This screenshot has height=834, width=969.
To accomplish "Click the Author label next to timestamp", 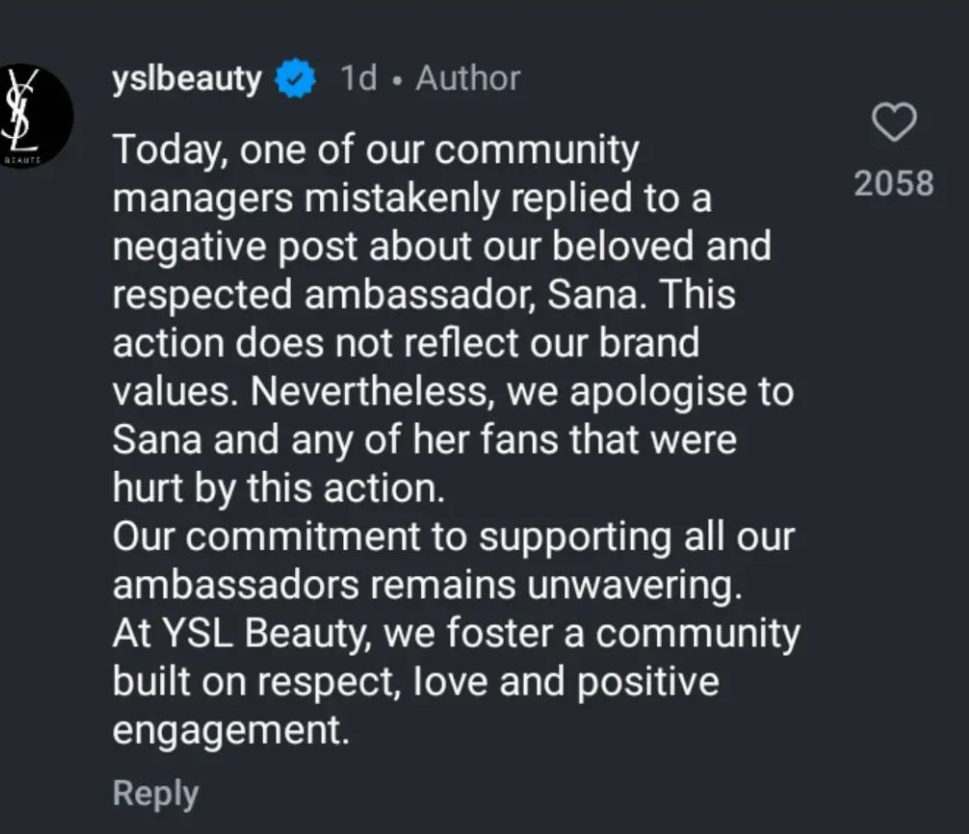I will [x=468, y=78].
